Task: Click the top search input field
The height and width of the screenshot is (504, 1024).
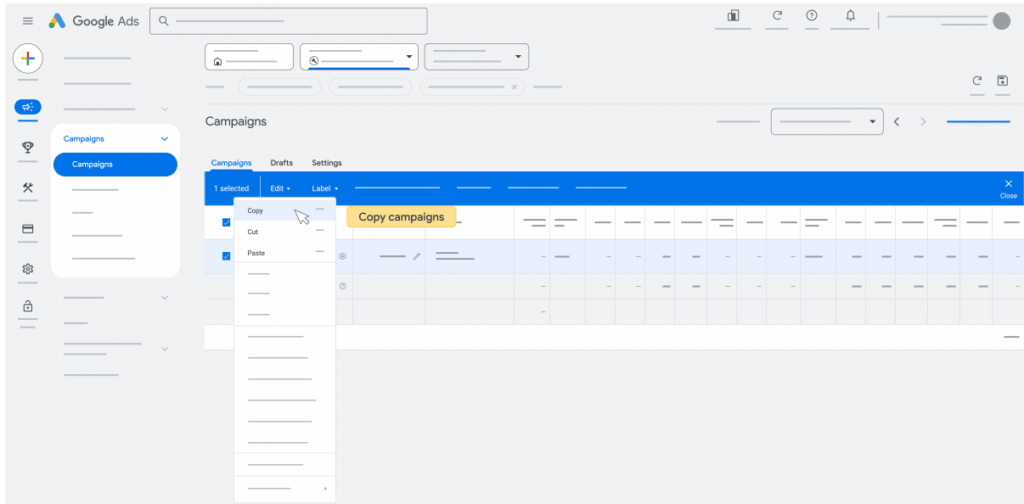Action: coord(288,21)
